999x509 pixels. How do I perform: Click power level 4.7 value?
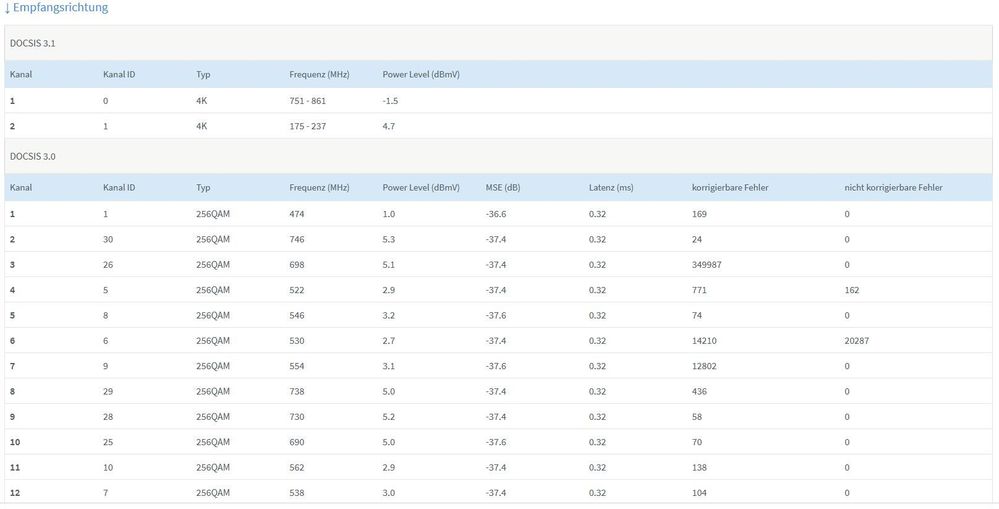(389, 126)
